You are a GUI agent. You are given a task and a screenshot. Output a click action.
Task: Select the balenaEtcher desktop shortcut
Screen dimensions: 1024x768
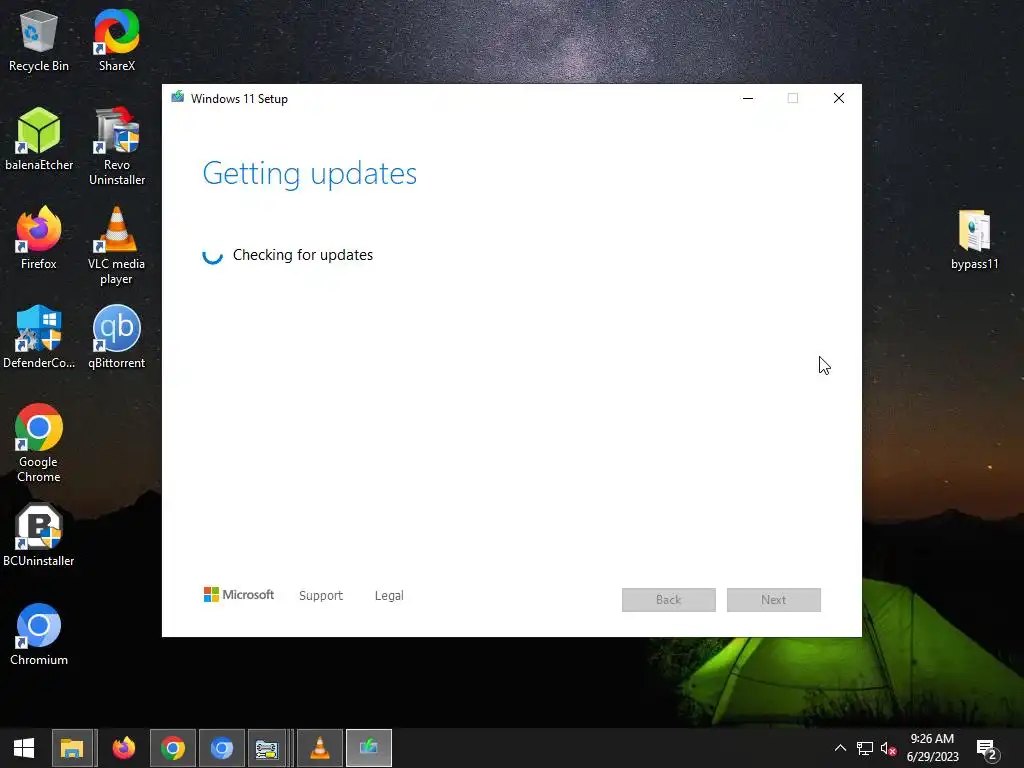click(x=39, y=139)
